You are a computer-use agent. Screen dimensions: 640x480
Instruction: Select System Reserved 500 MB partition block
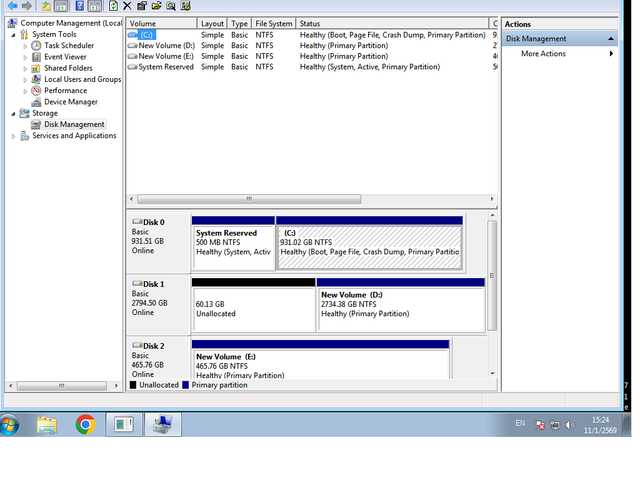pyautogui.click(x=233, y=243)
